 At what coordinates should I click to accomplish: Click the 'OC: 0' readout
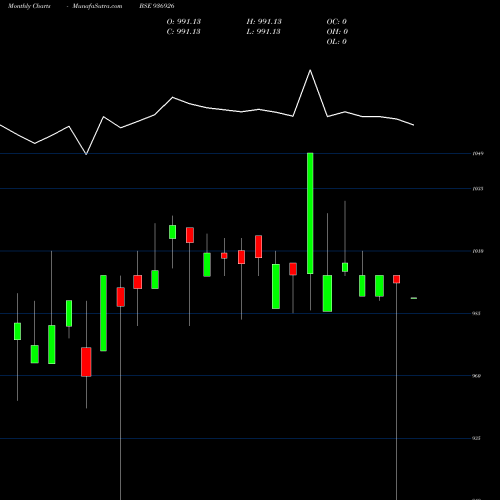tap(337, 21)
